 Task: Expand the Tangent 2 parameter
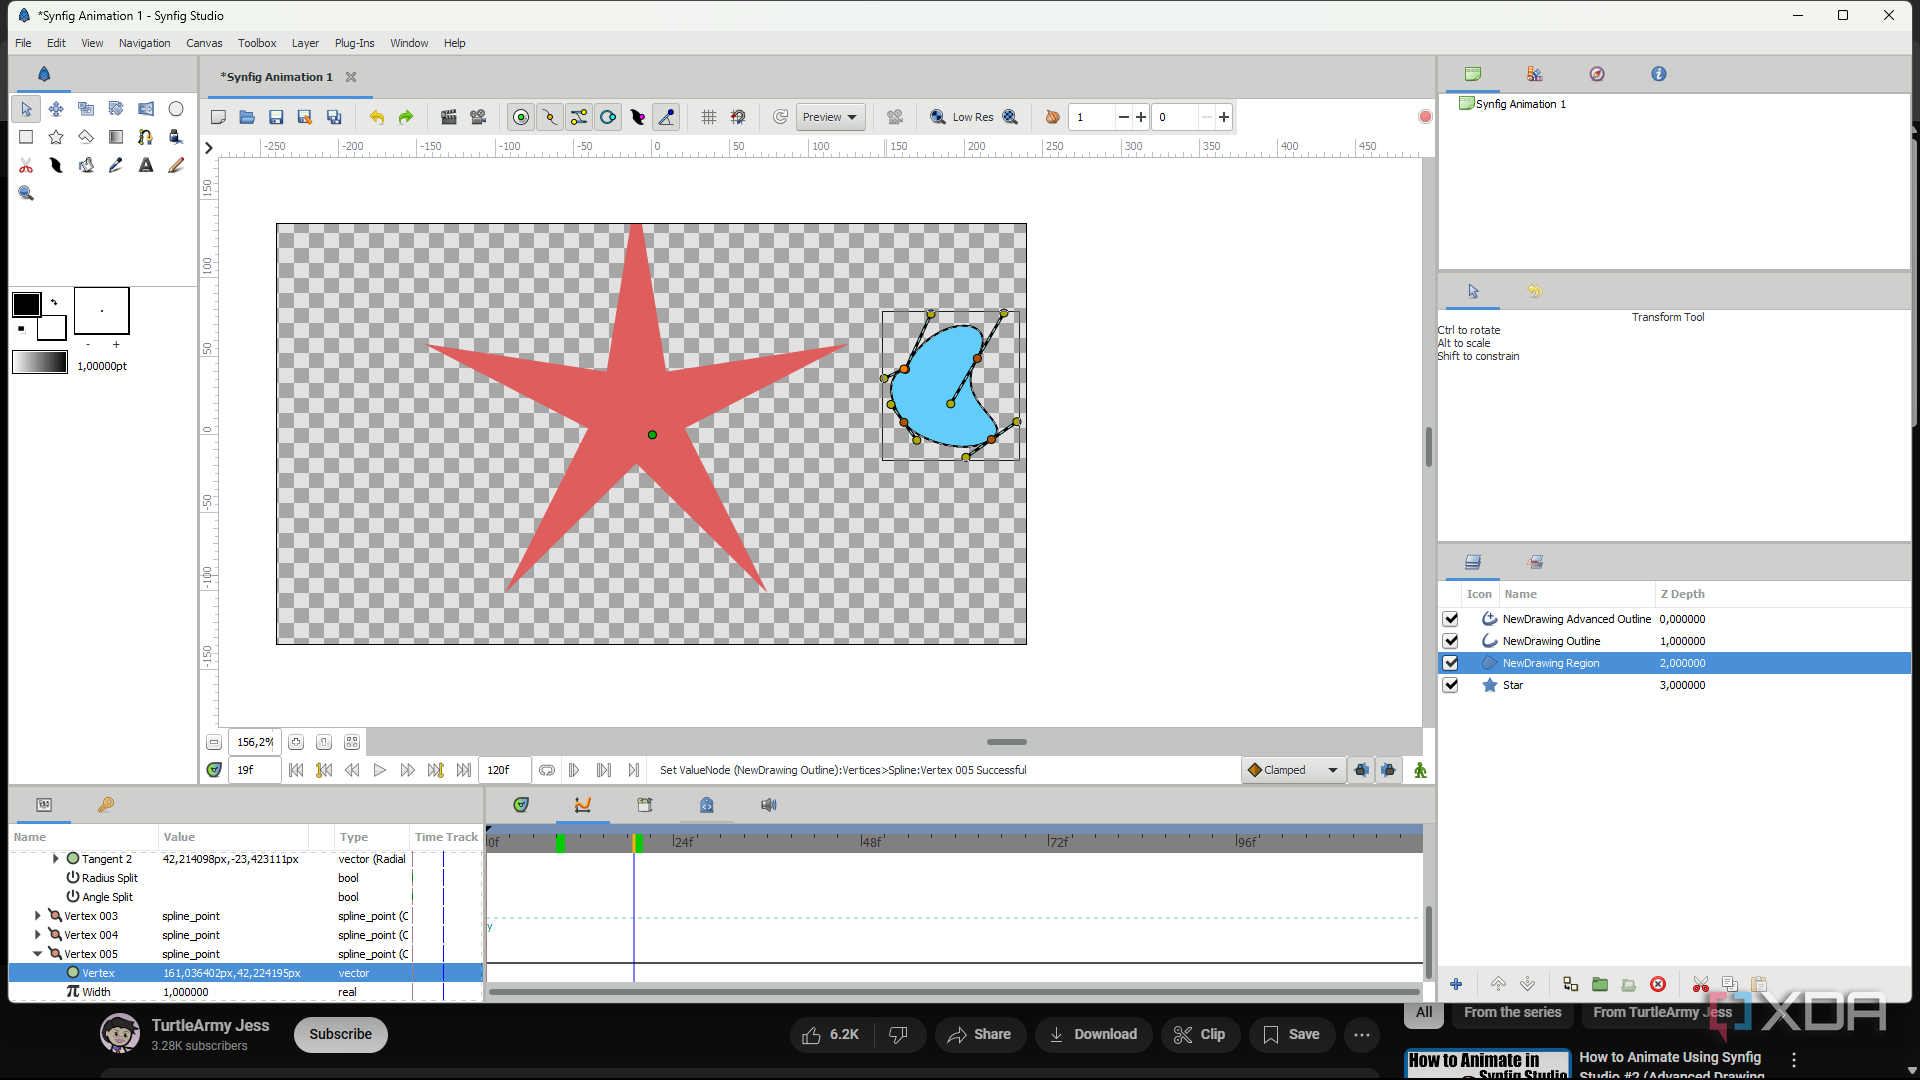point(56,859)
